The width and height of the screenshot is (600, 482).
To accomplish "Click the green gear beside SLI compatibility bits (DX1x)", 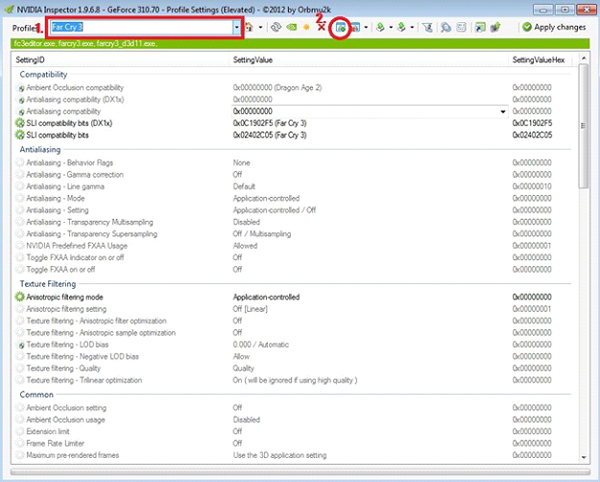I will [20, 123].
